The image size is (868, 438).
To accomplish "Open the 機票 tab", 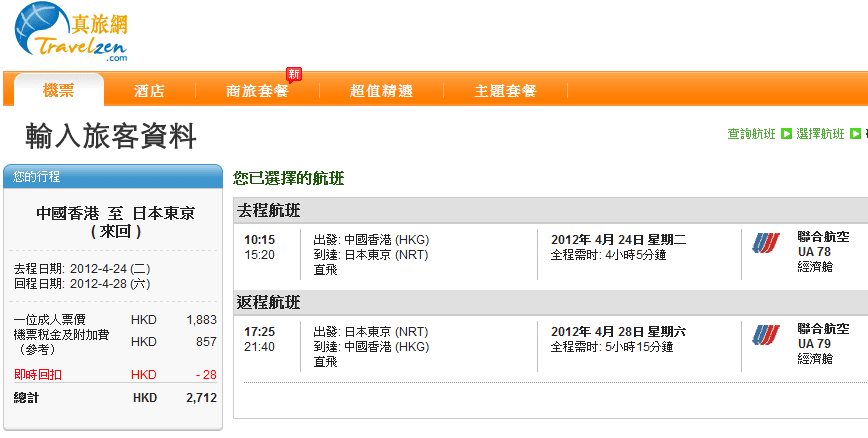I will coord(59,91).
